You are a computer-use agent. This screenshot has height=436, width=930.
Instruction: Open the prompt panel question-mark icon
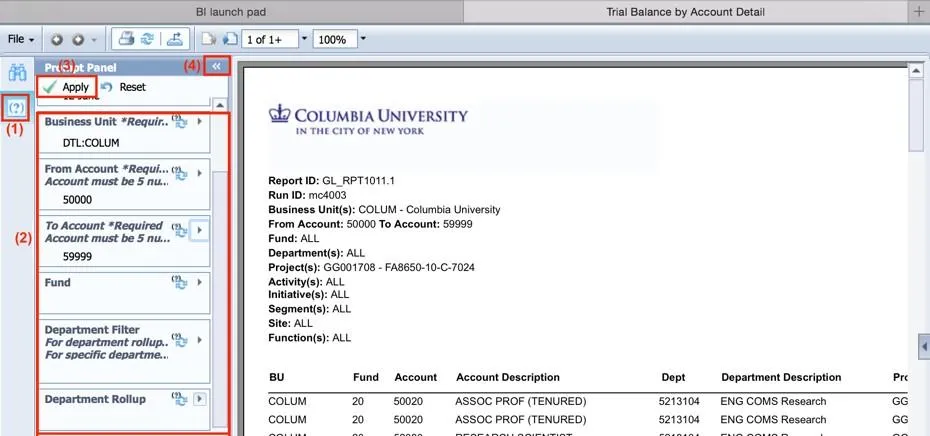click(x=17, y=107)
